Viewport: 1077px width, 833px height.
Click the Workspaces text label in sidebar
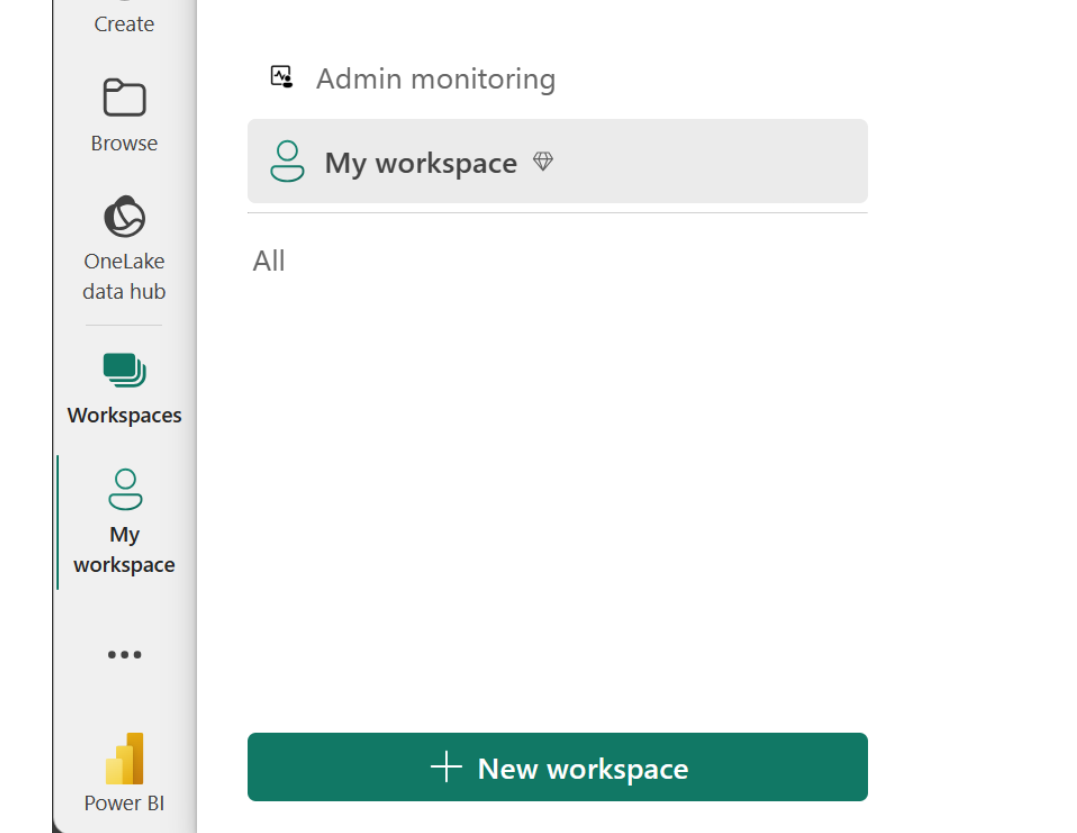124,415
